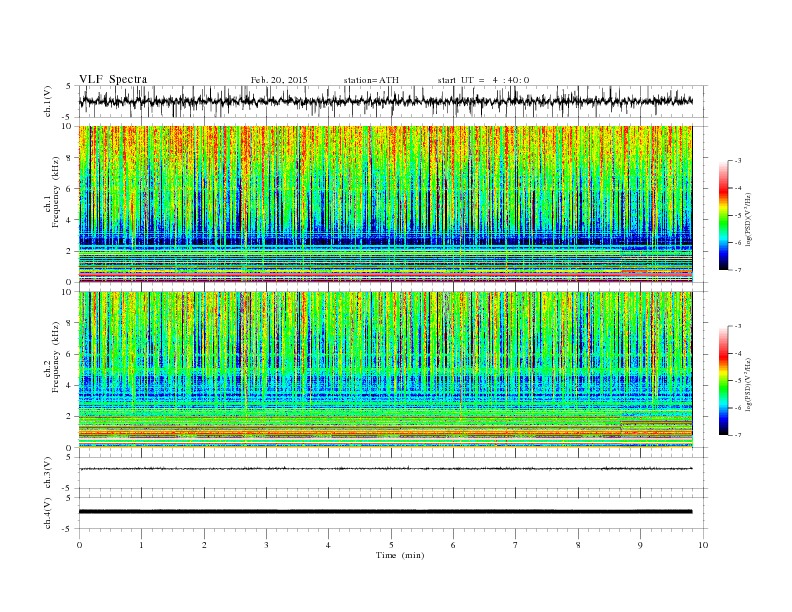Click the ch.1 spectrogram color scale bar
Screen dimensions: 792x612
[x=723, y=215]
